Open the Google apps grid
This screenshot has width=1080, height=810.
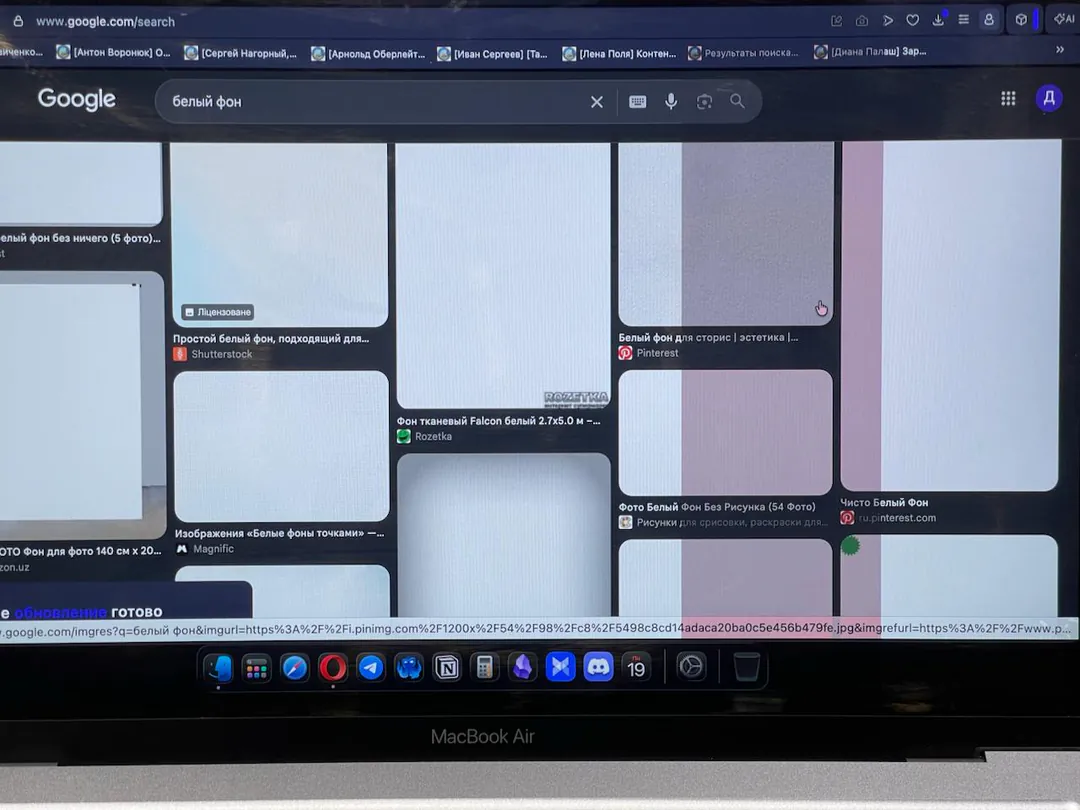1008,98
